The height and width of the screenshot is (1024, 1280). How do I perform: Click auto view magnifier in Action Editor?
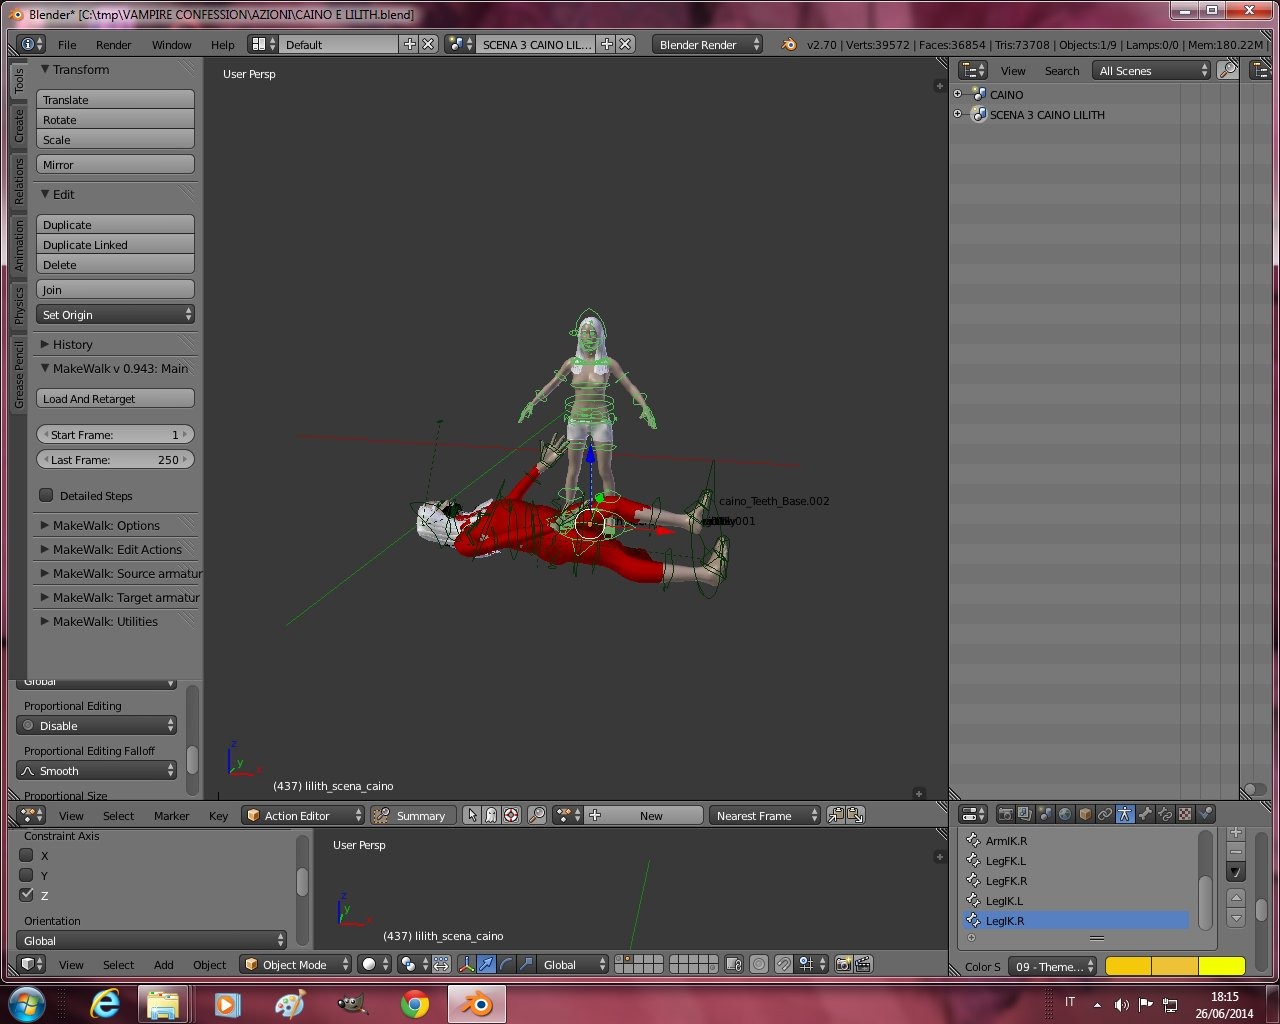[537, 815]
